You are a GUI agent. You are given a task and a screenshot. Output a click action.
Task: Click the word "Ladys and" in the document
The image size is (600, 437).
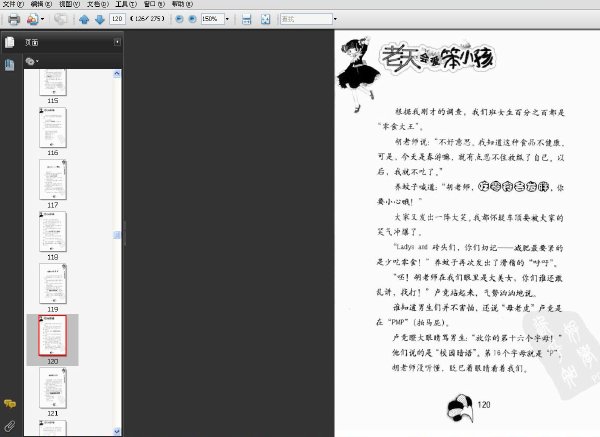[412, 247]
